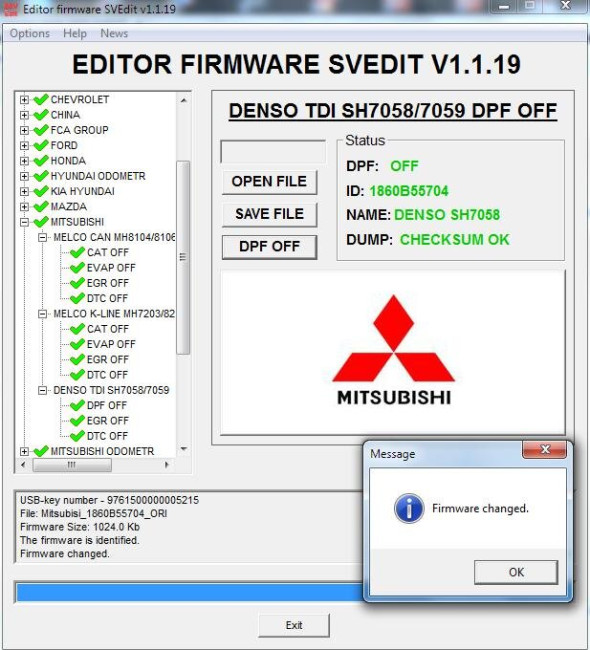Image resolution: width=590 pixels, height=650 pixels.
Task: Click the green checkmark beside FCA GROUP
Action: [41, 130]
